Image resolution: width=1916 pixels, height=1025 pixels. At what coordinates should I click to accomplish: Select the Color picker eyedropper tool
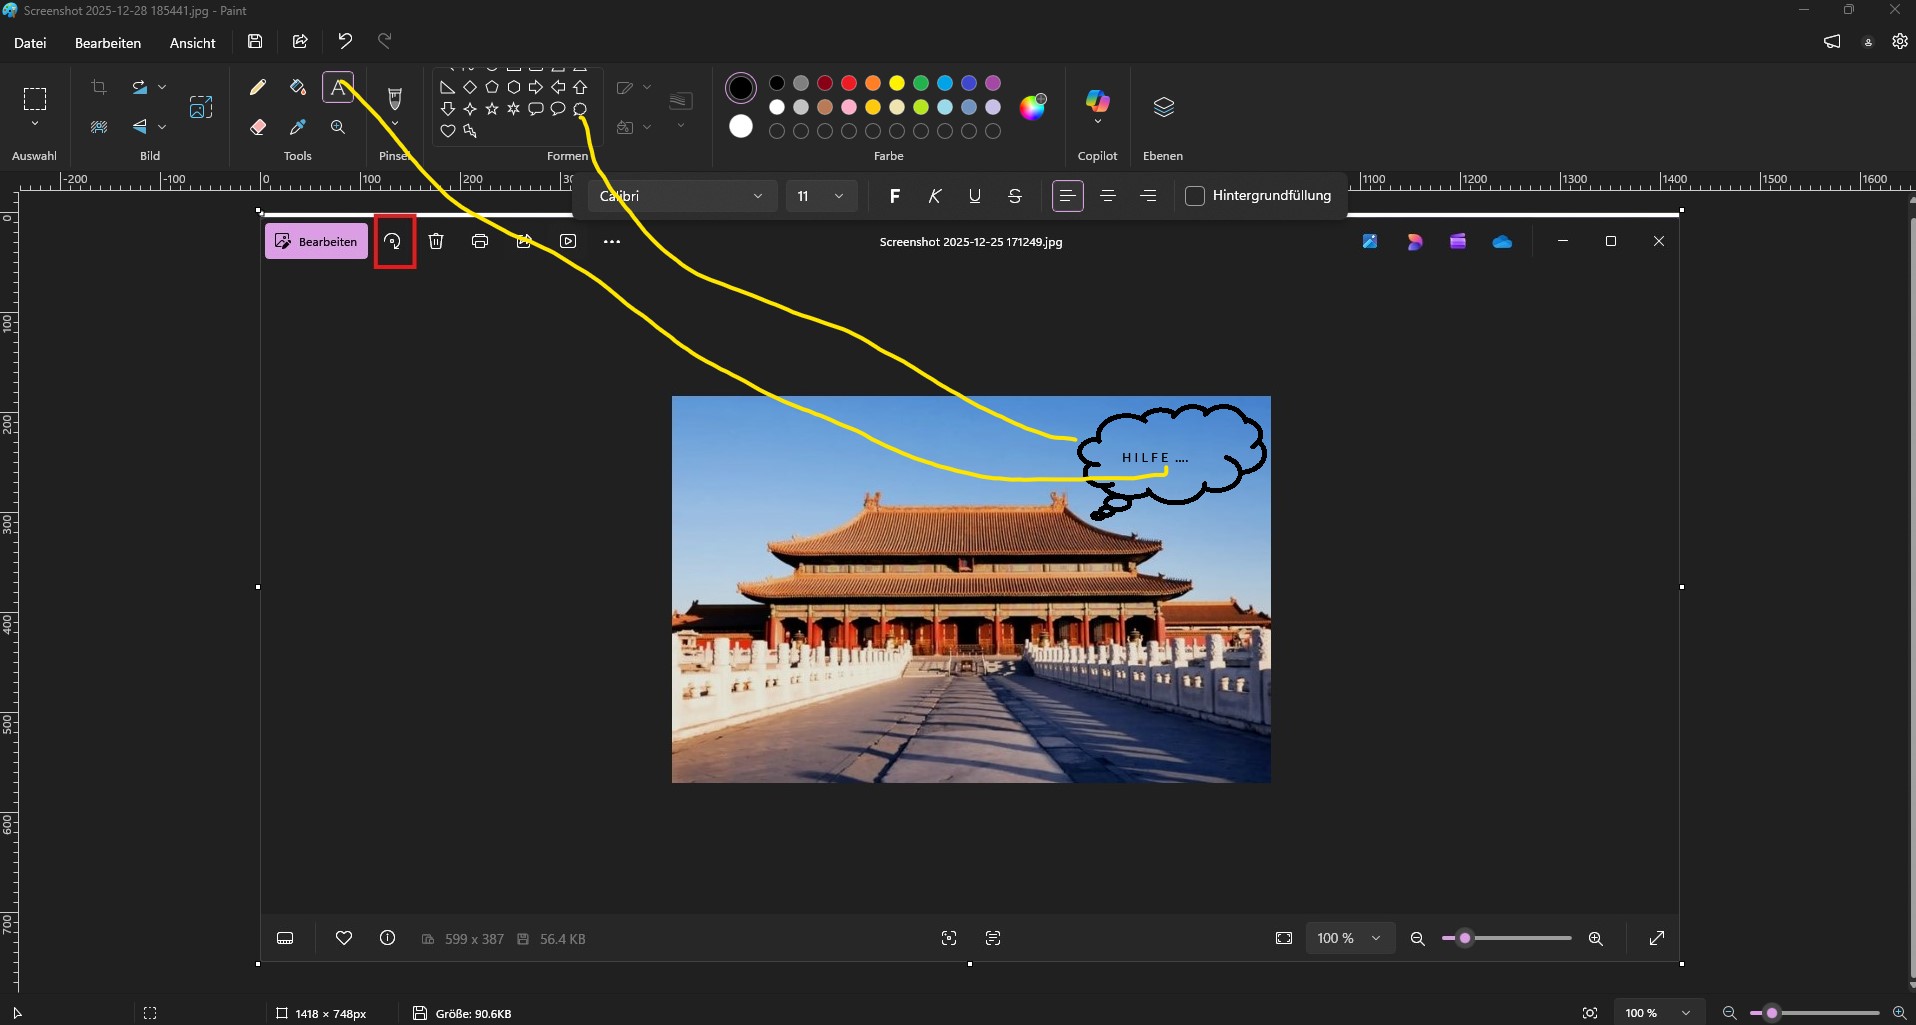tap(297, 127)
